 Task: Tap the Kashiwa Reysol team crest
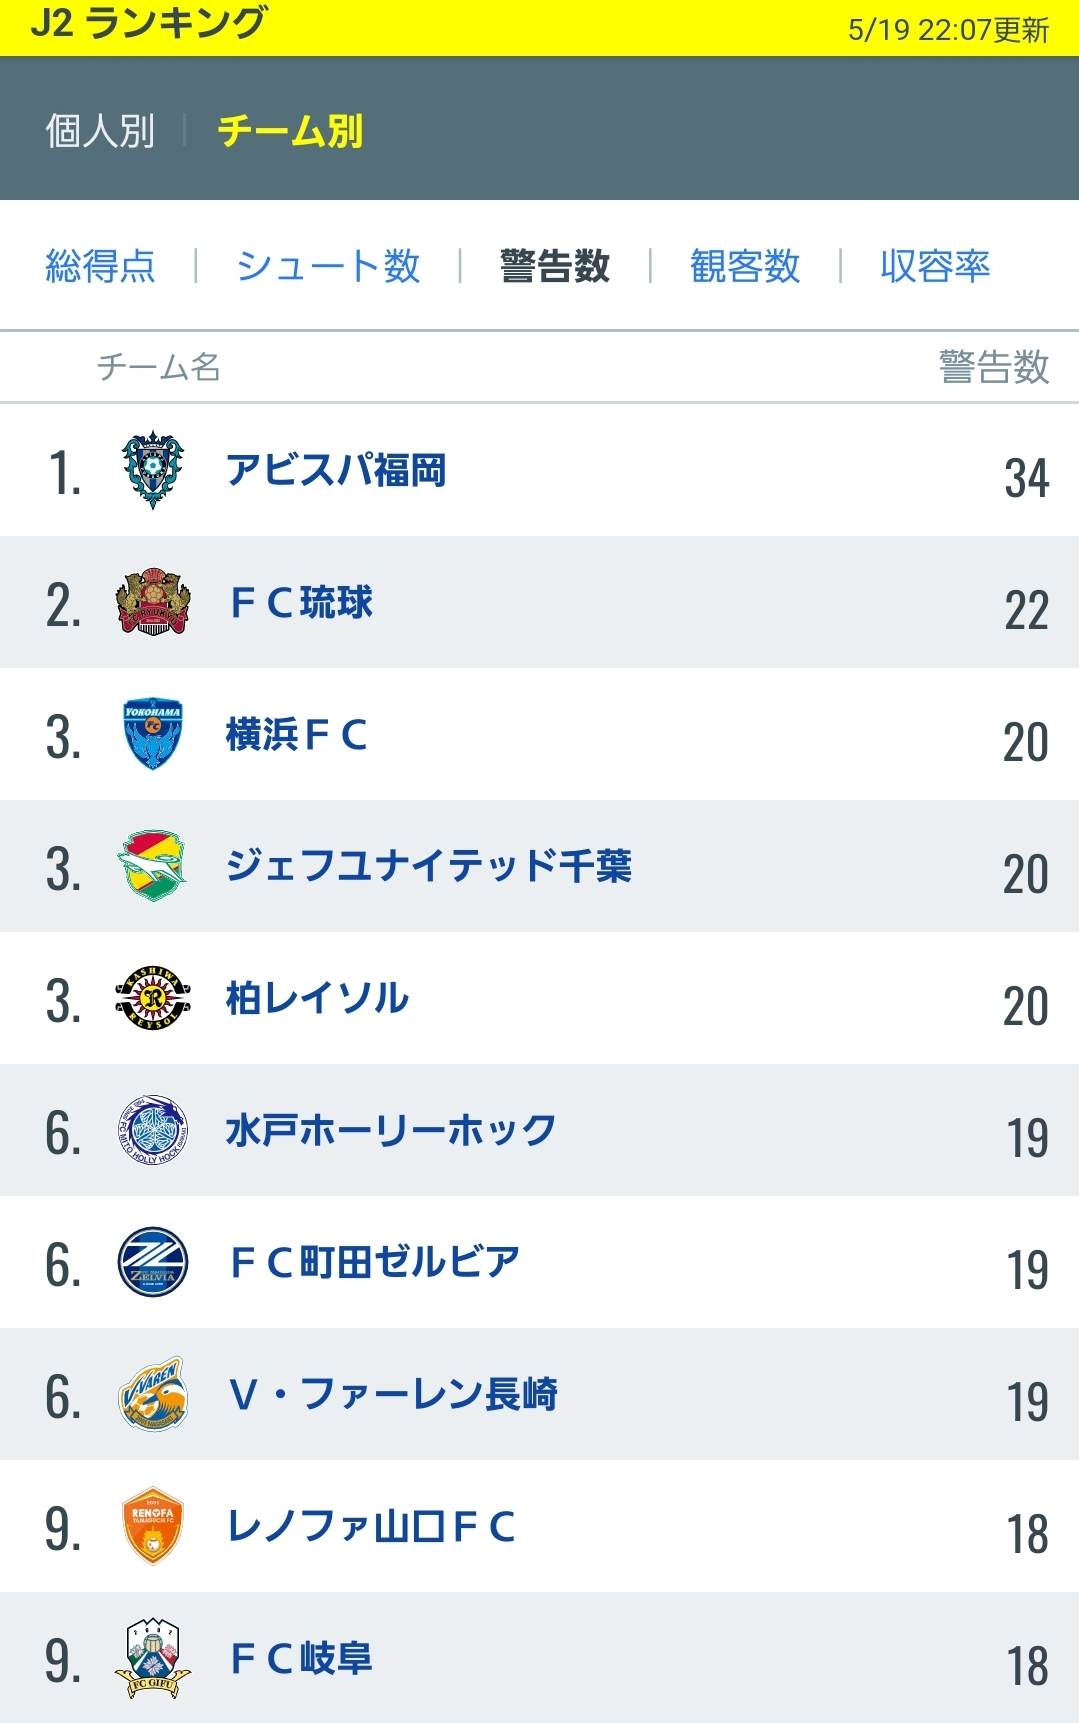pos(152,998)
